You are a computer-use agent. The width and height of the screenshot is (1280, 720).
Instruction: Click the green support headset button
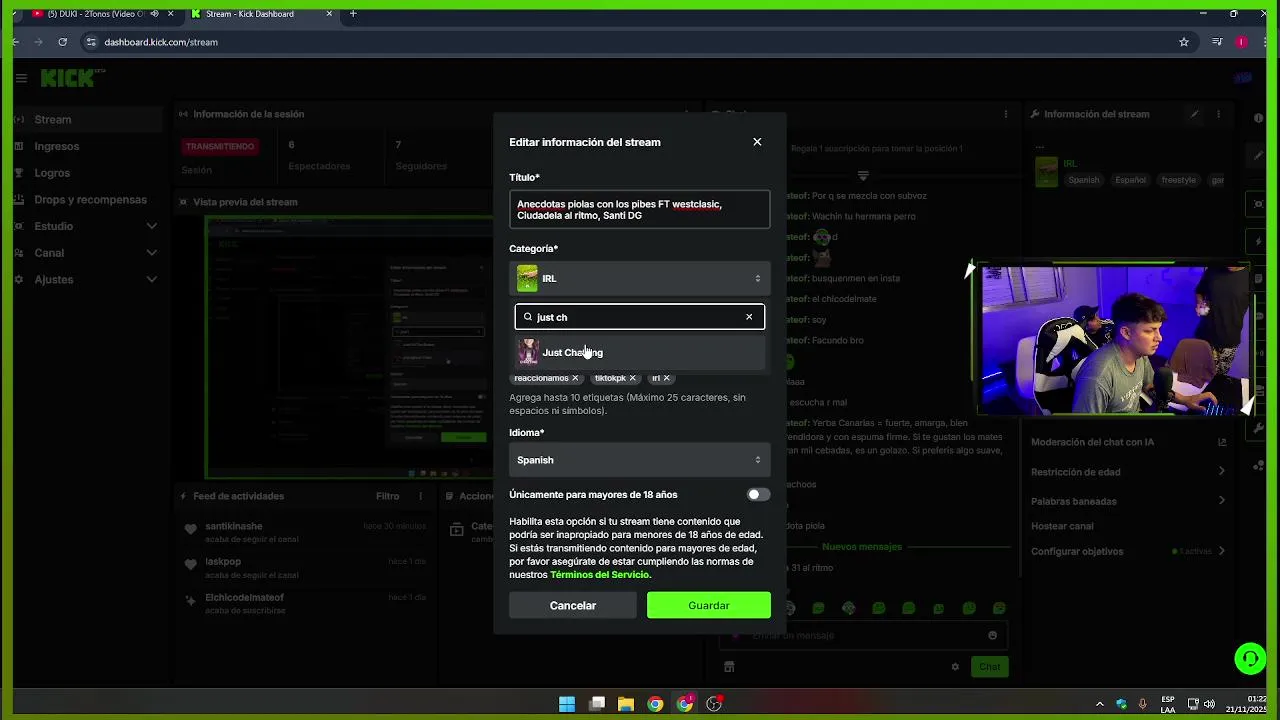point(1249,658)
